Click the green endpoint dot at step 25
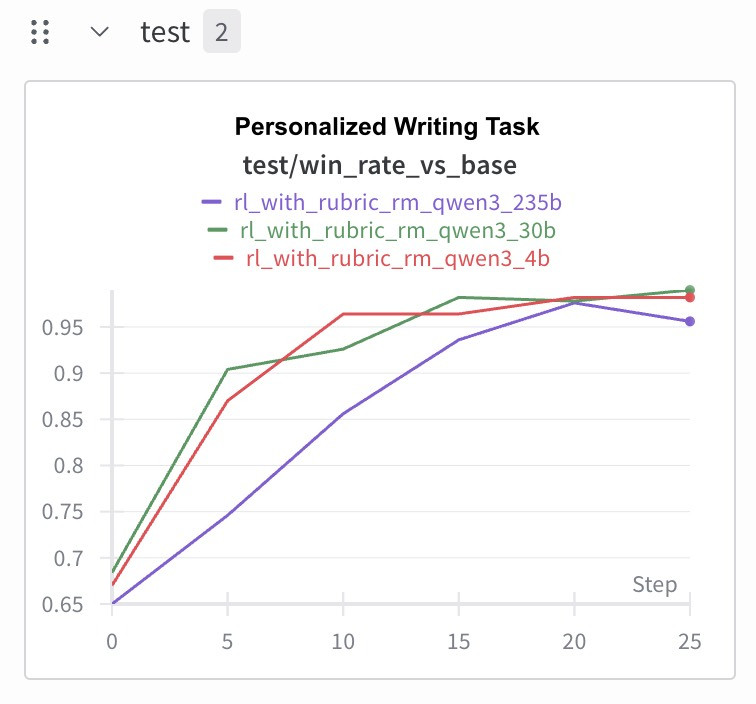Viewport: 756px width, 704px height. coord(690,290)
